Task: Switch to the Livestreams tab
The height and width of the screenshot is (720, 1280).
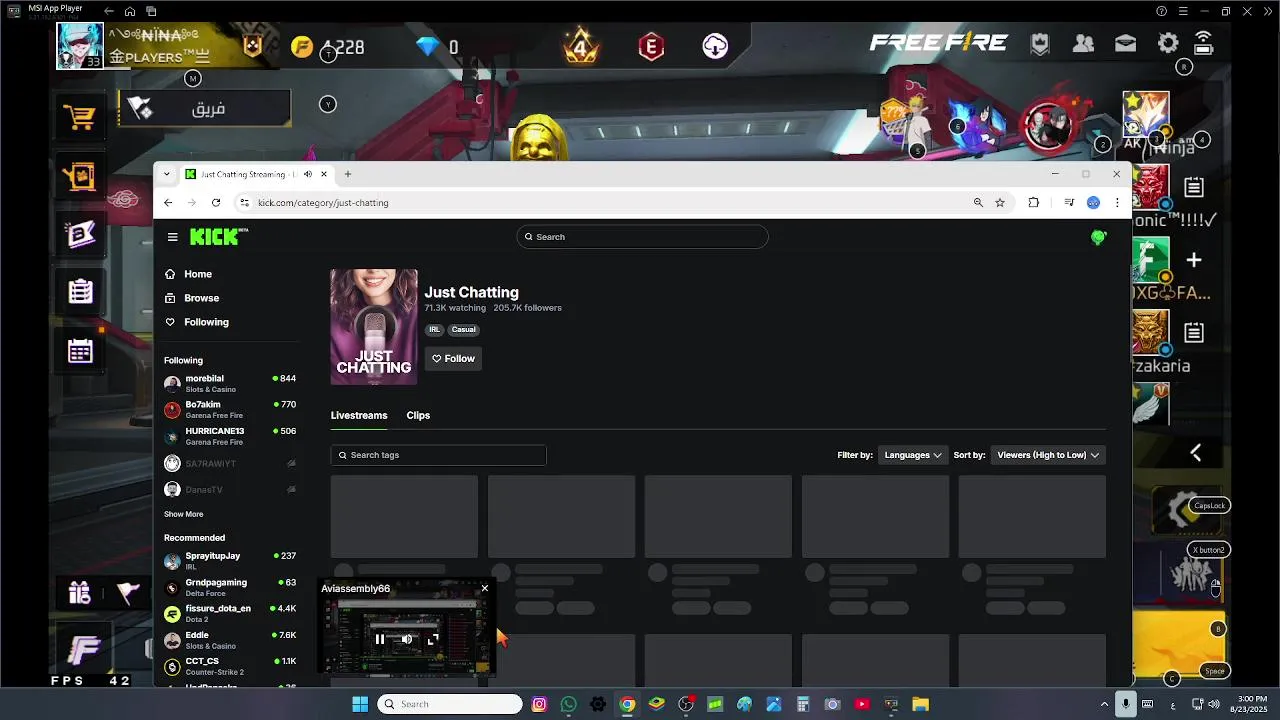Action: click(x=359, y=415)
